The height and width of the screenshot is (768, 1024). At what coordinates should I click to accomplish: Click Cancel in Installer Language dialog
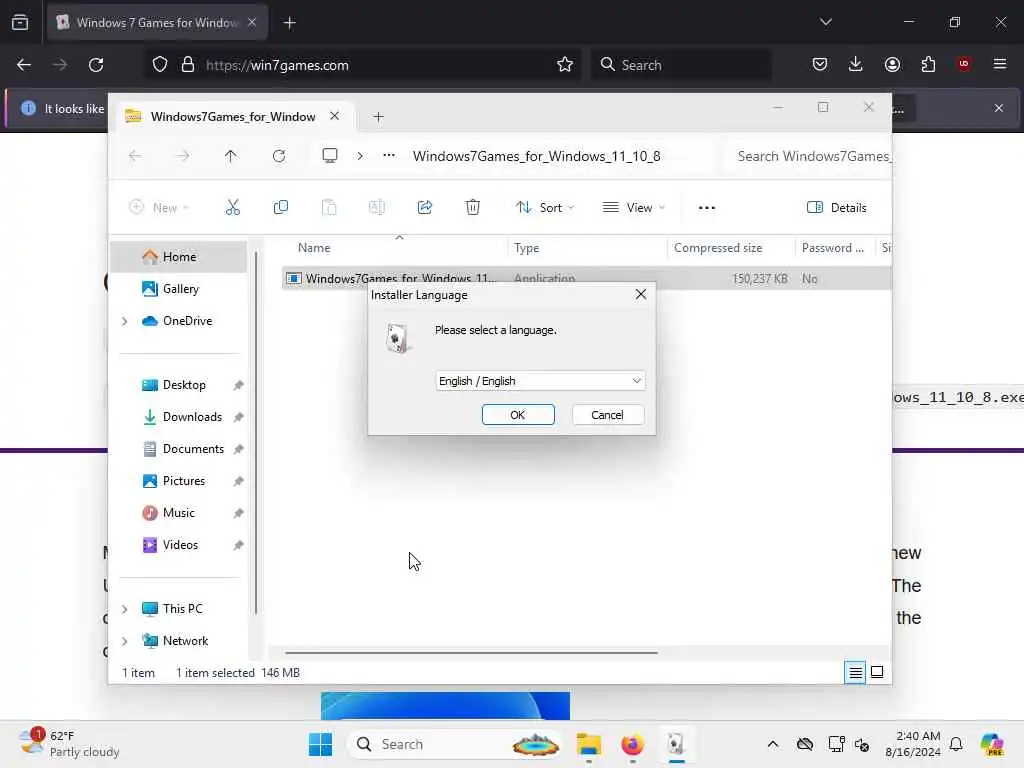(607, 415)
